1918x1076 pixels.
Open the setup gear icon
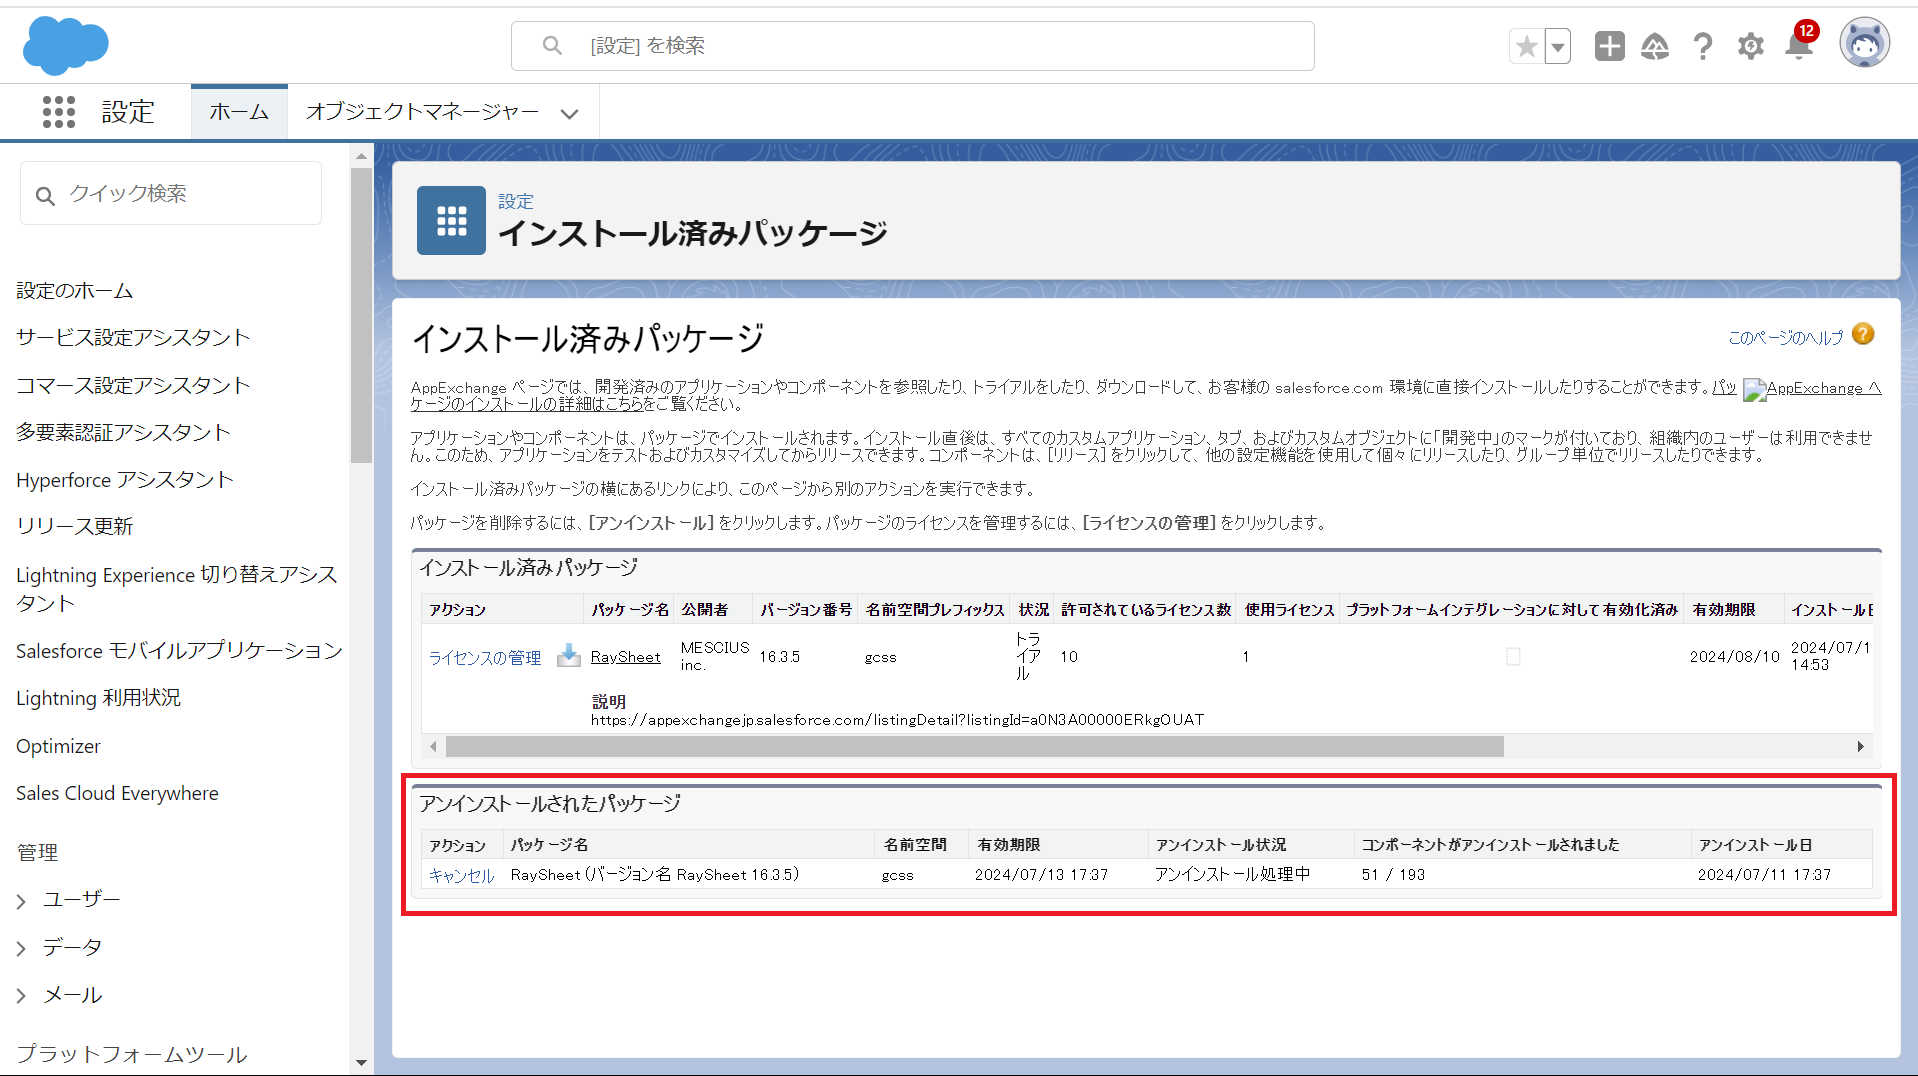coord(1750,46)
